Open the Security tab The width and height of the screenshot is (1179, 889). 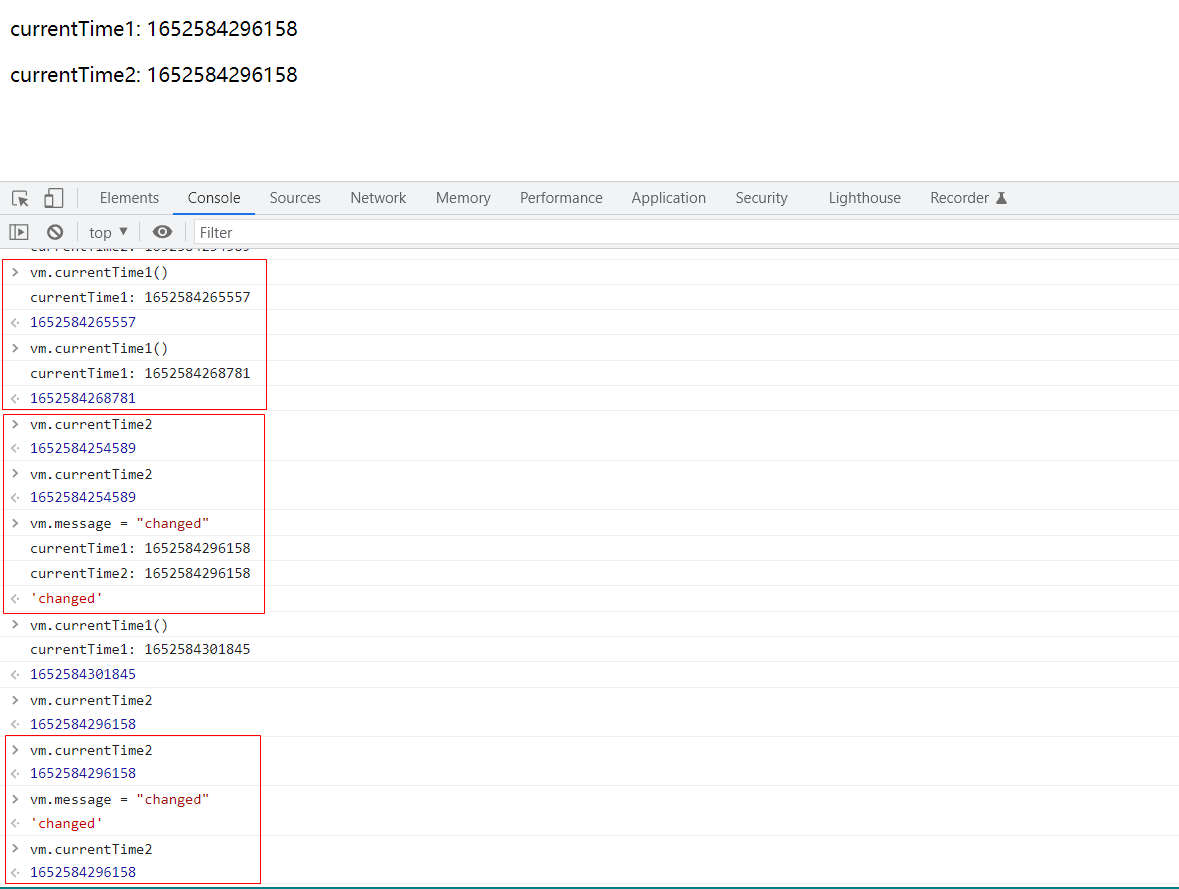(762, 198)
